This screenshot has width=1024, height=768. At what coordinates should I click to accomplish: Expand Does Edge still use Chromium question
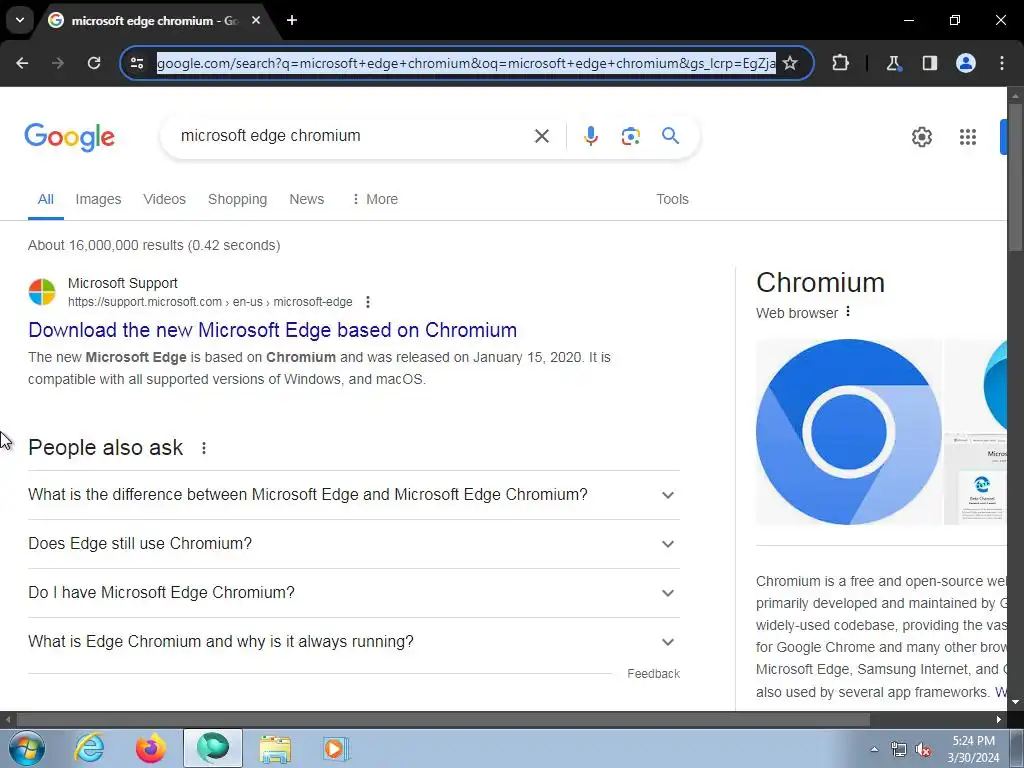[x=354, y=544]
